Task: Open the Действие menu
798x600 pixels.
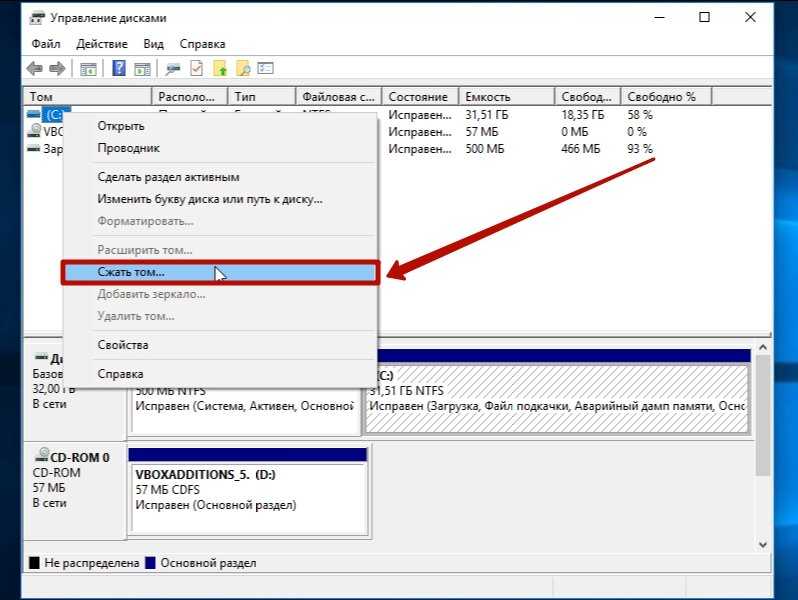Action: (102, 44)
